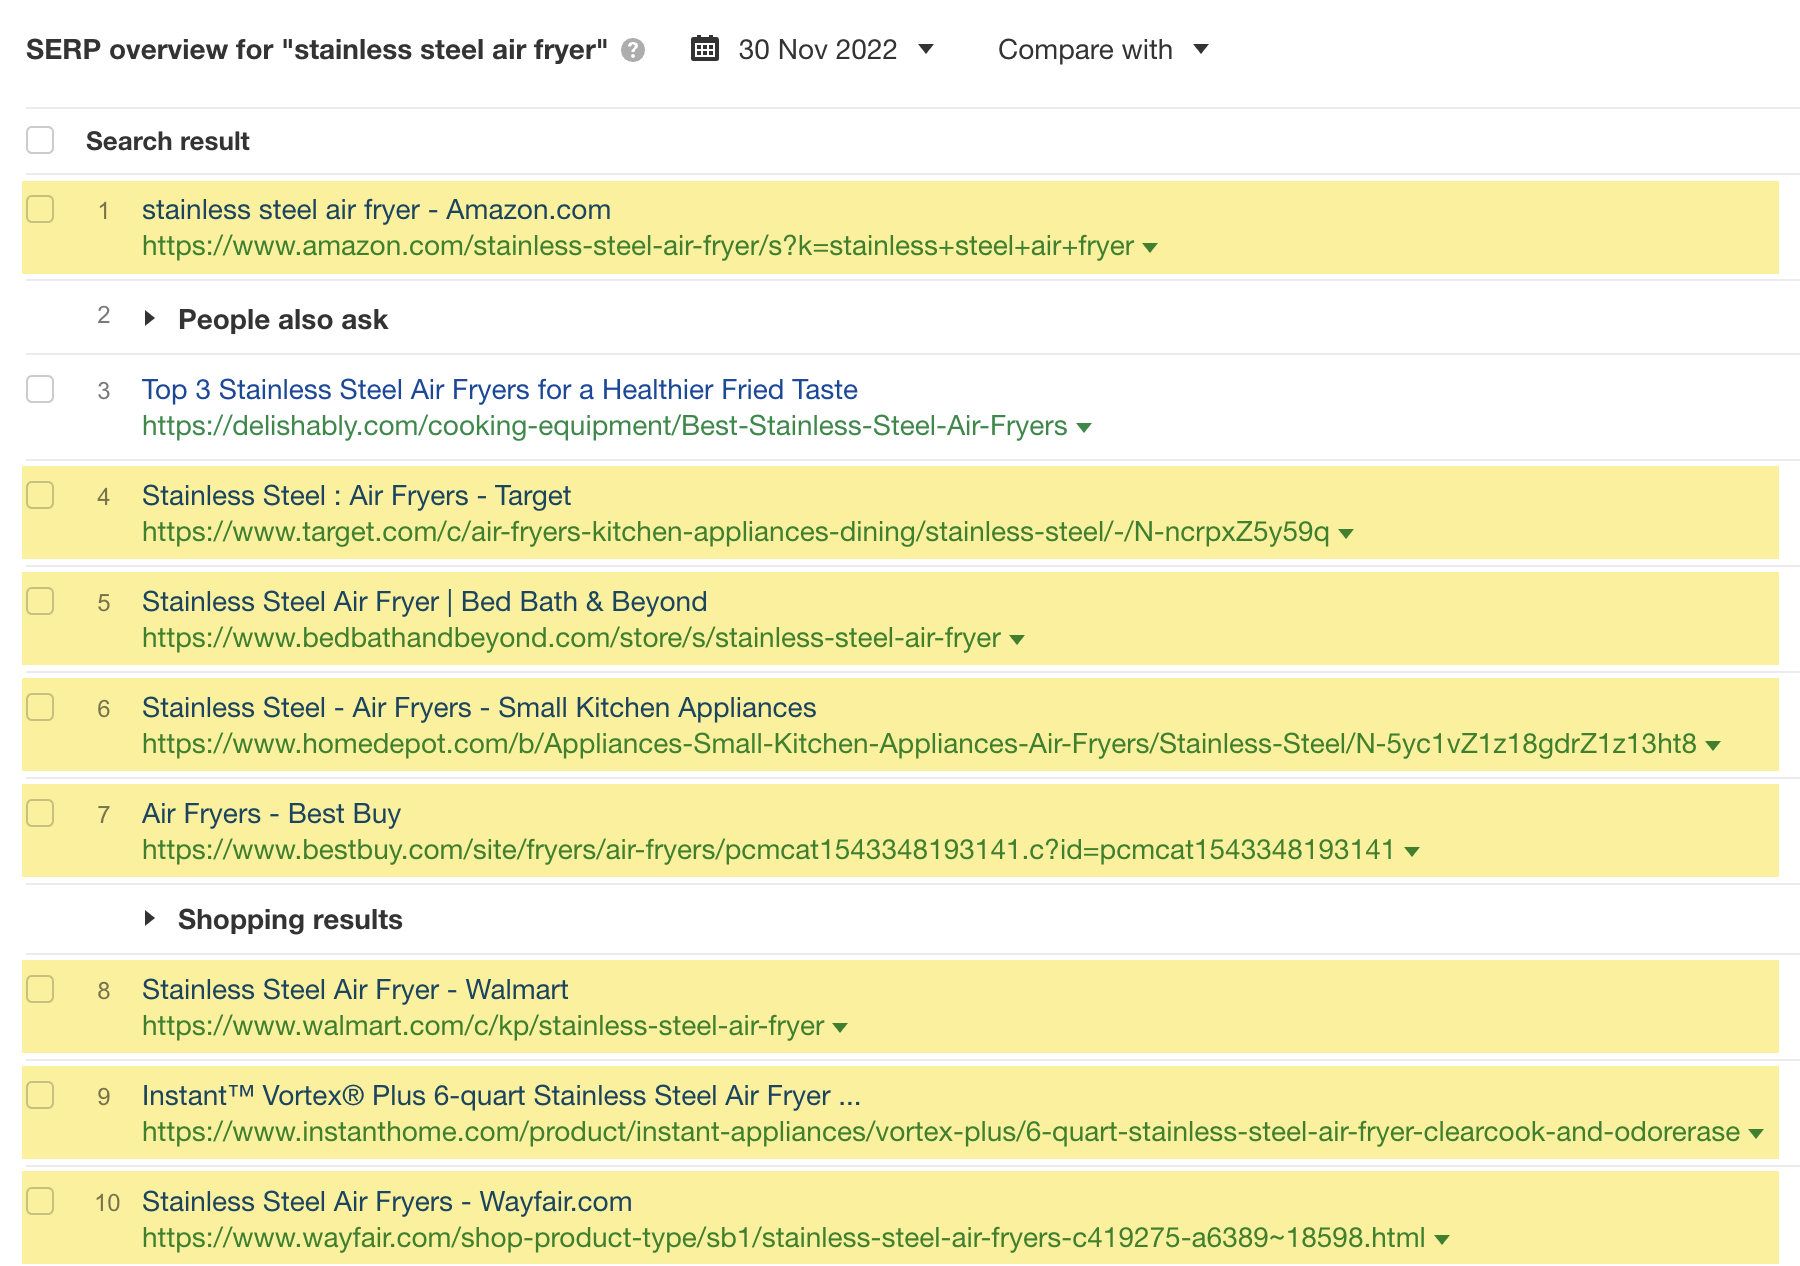Click the delishably.com URL caret arrow
Viewport: 1800px width, 1266px height.
pos(1084,428)
